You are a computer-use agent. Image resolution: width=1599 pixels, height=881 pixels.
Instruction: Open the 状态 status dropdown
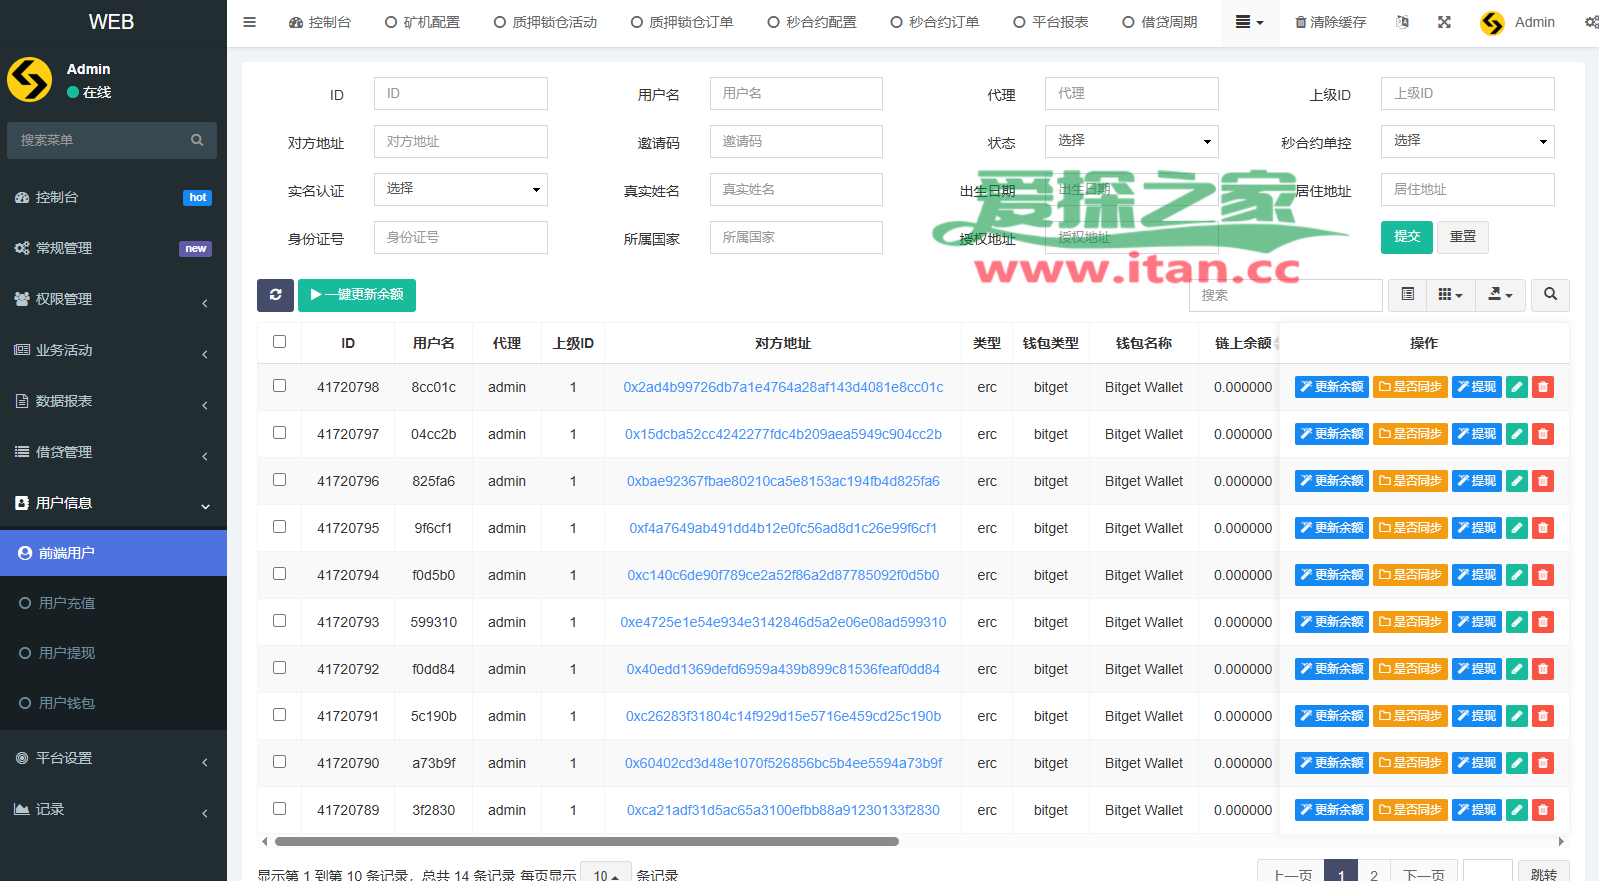point(1132,141)
